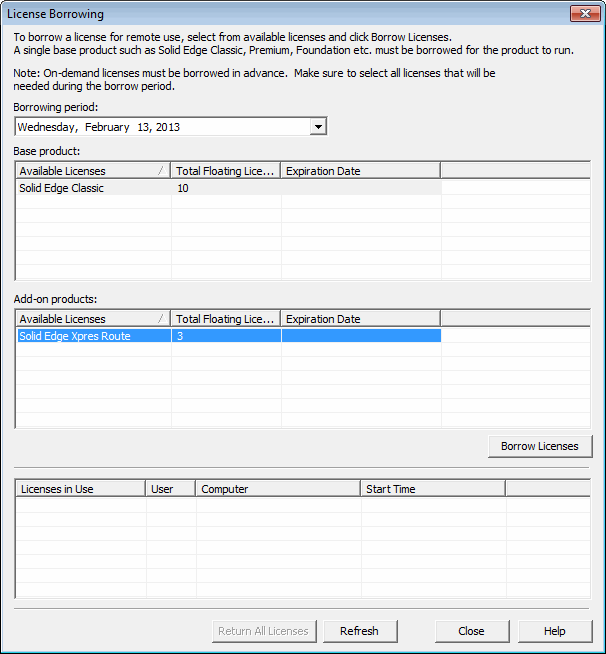Click Base product Expiration Date column header
The image size is (606, 654).
360,171
